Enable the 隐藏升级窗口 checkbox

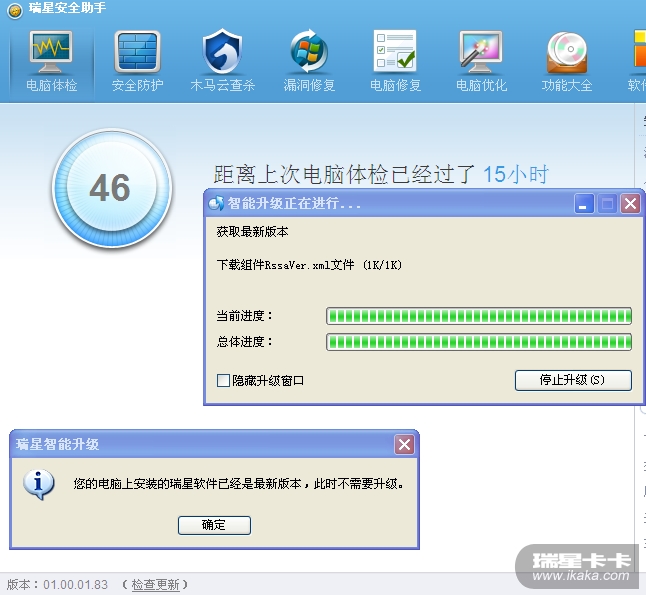pyautogui.click(x=223, y=380)
